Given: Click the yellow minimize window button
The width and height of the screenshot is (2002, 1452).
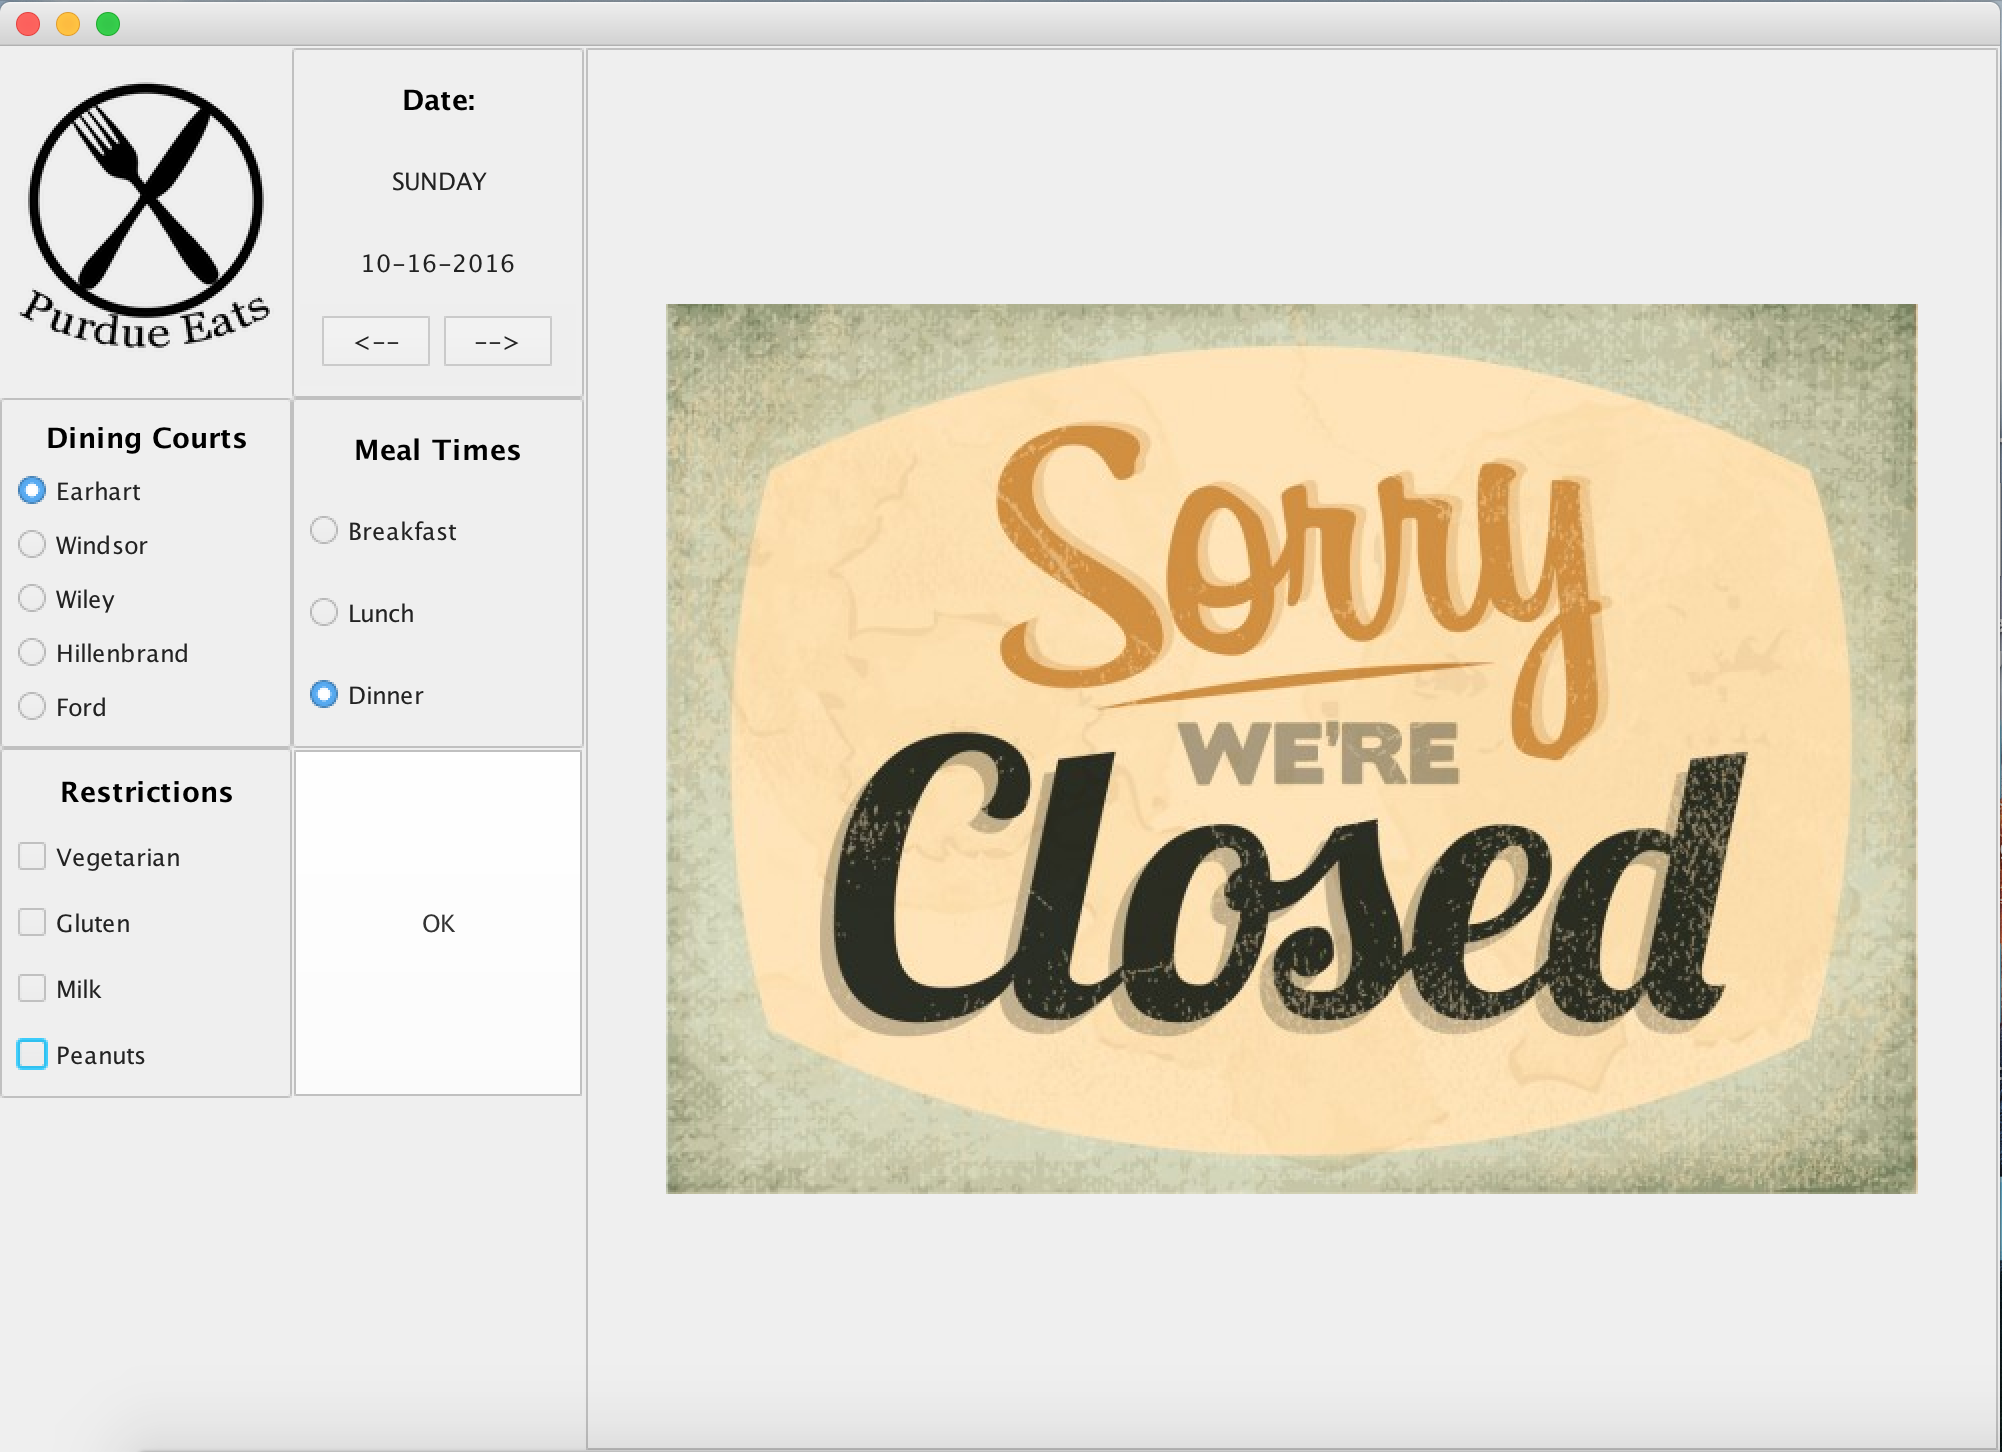Looking at the screenshot, I should click(68, 24).
